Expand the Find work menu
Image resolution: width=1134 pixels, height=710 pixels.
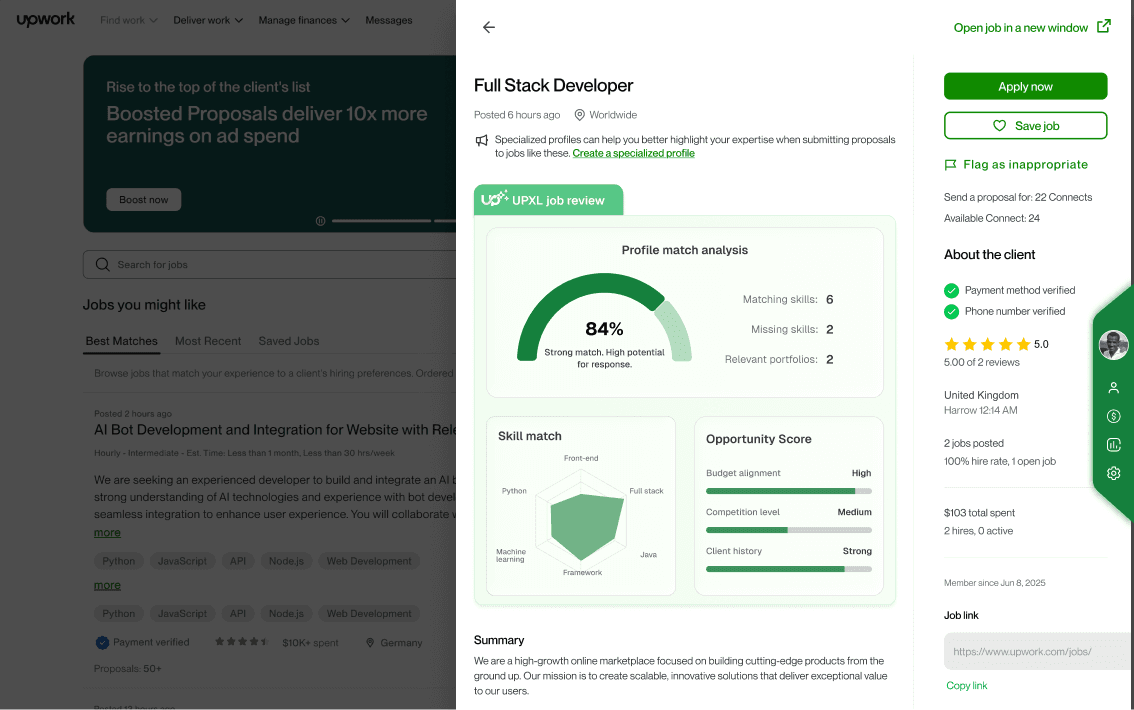point(129,20)
